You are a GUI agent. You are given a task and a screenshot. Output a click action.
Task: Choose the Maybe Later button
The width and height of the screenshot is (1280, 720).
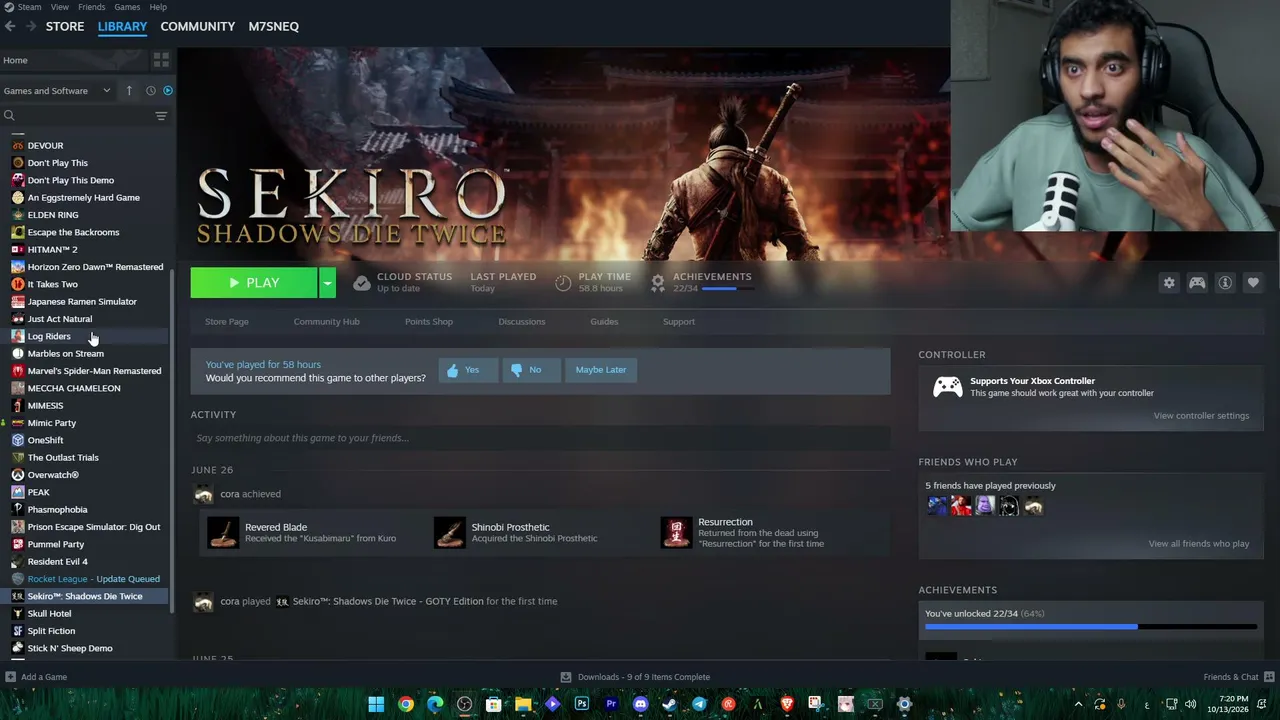(601, 370)
